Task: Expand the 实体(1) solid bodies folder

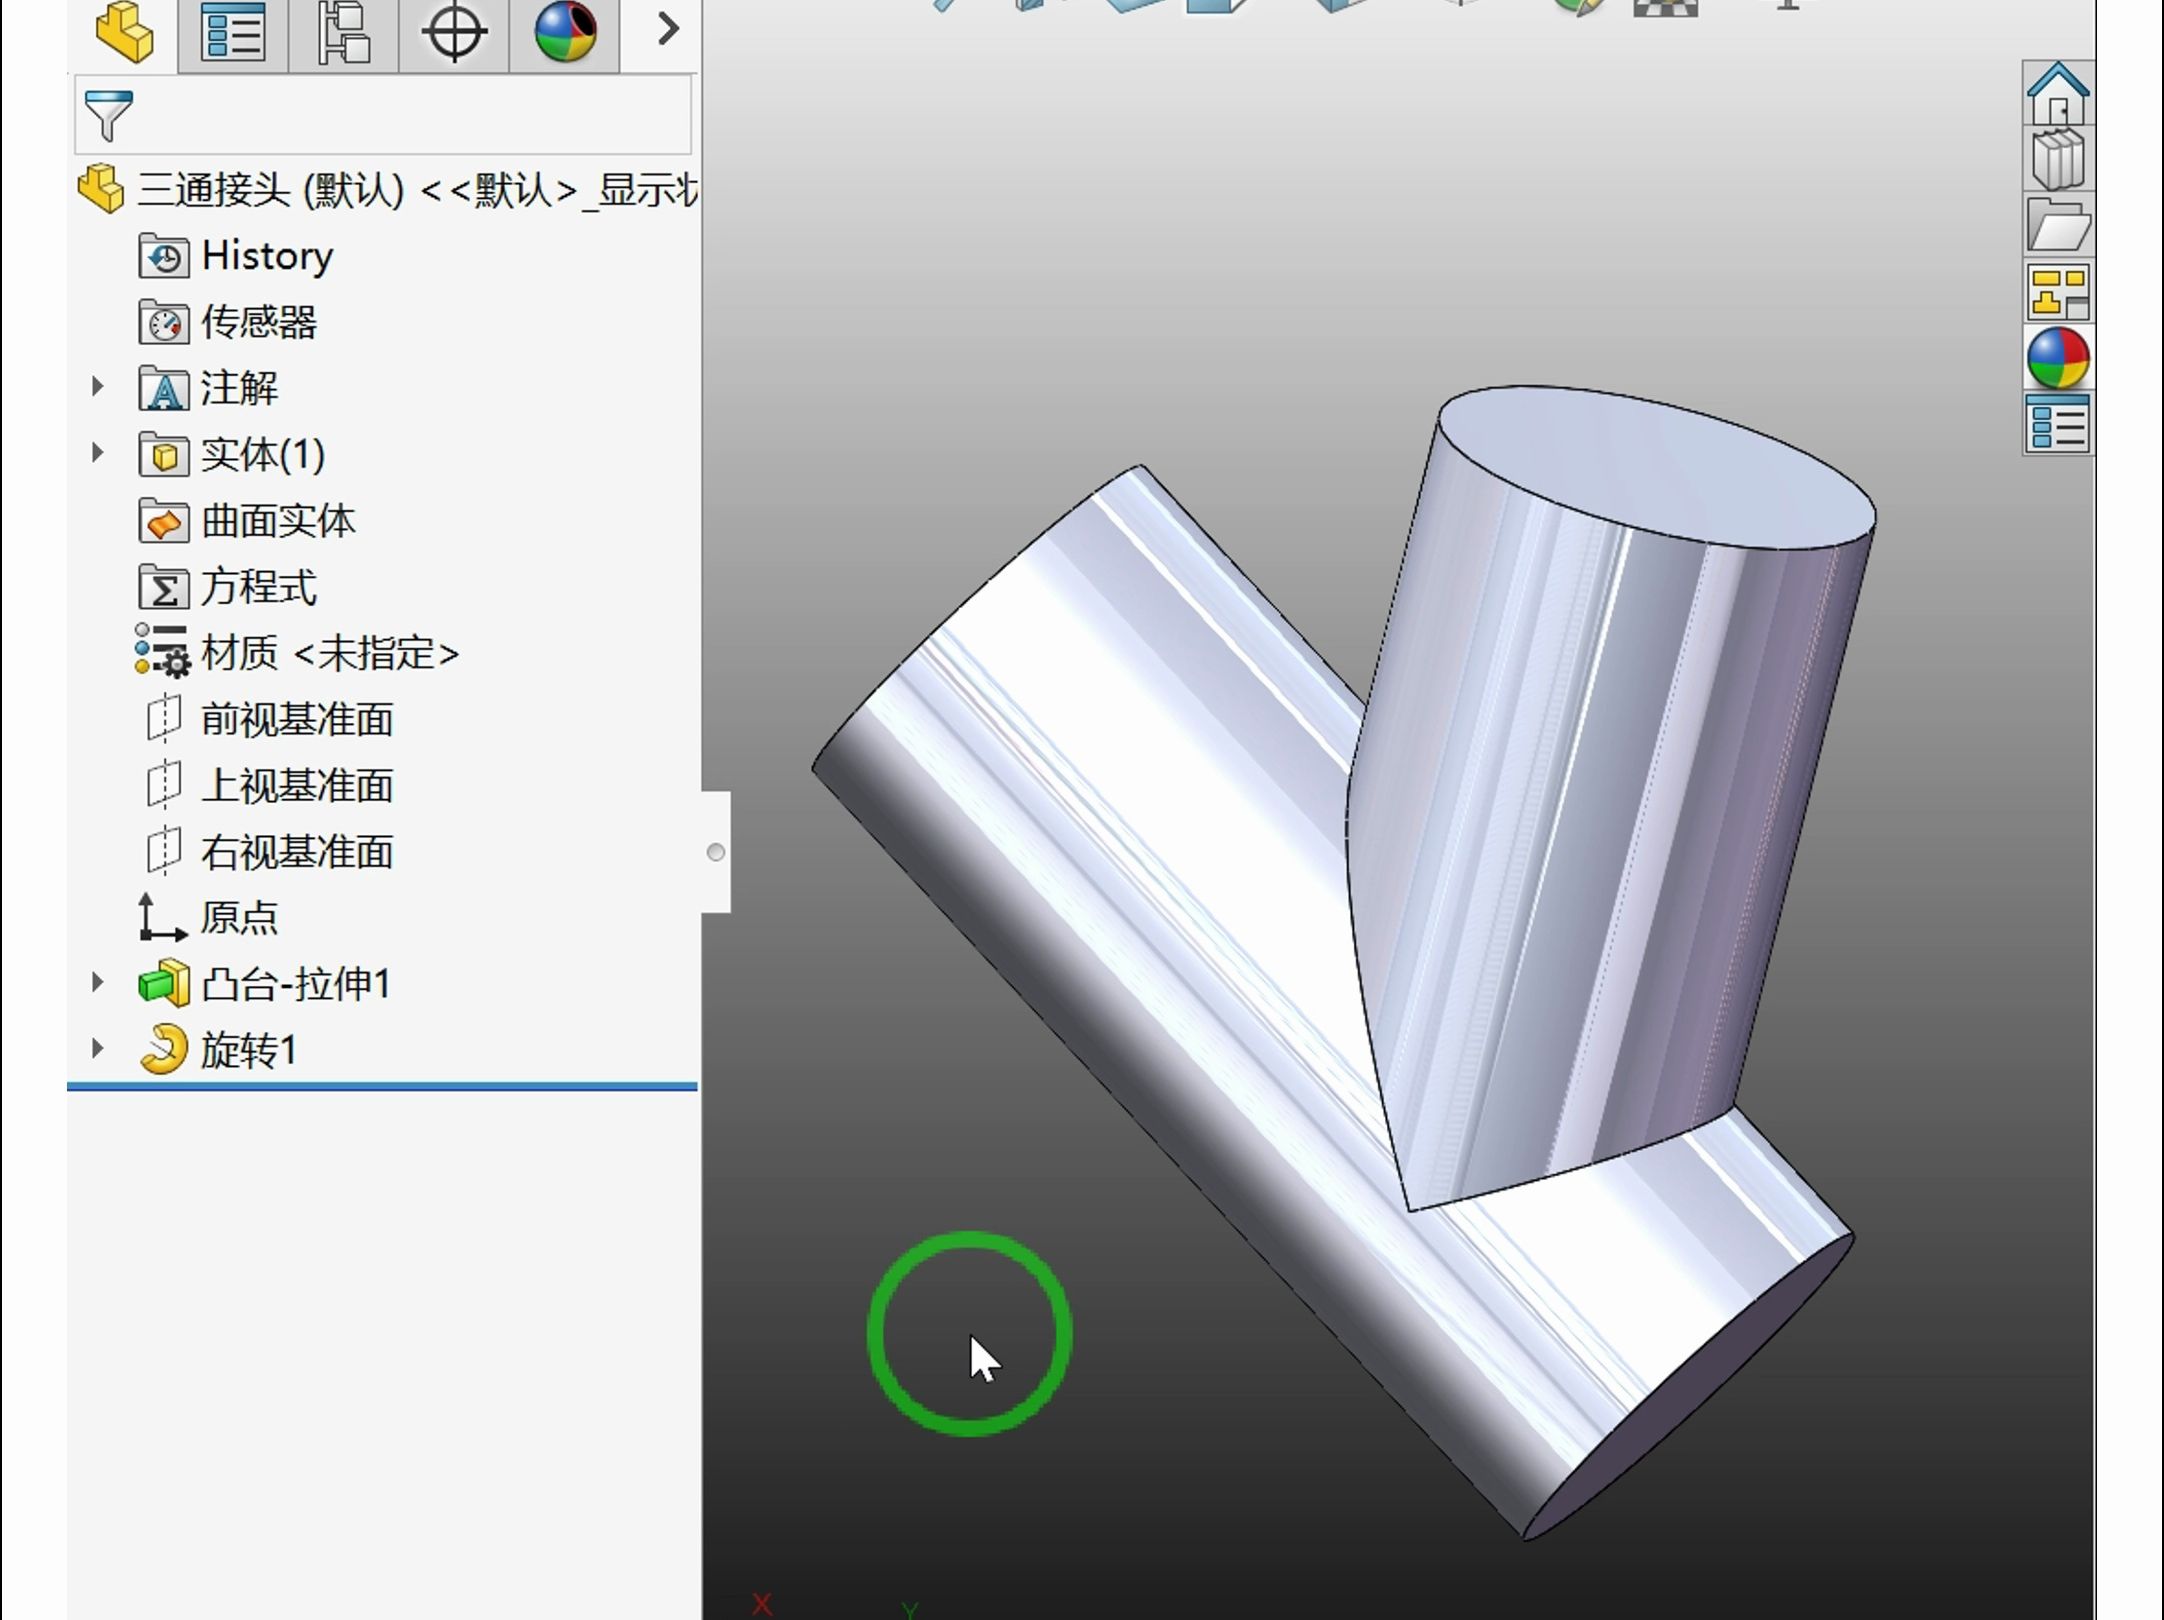Action: (x=97, y=453)
